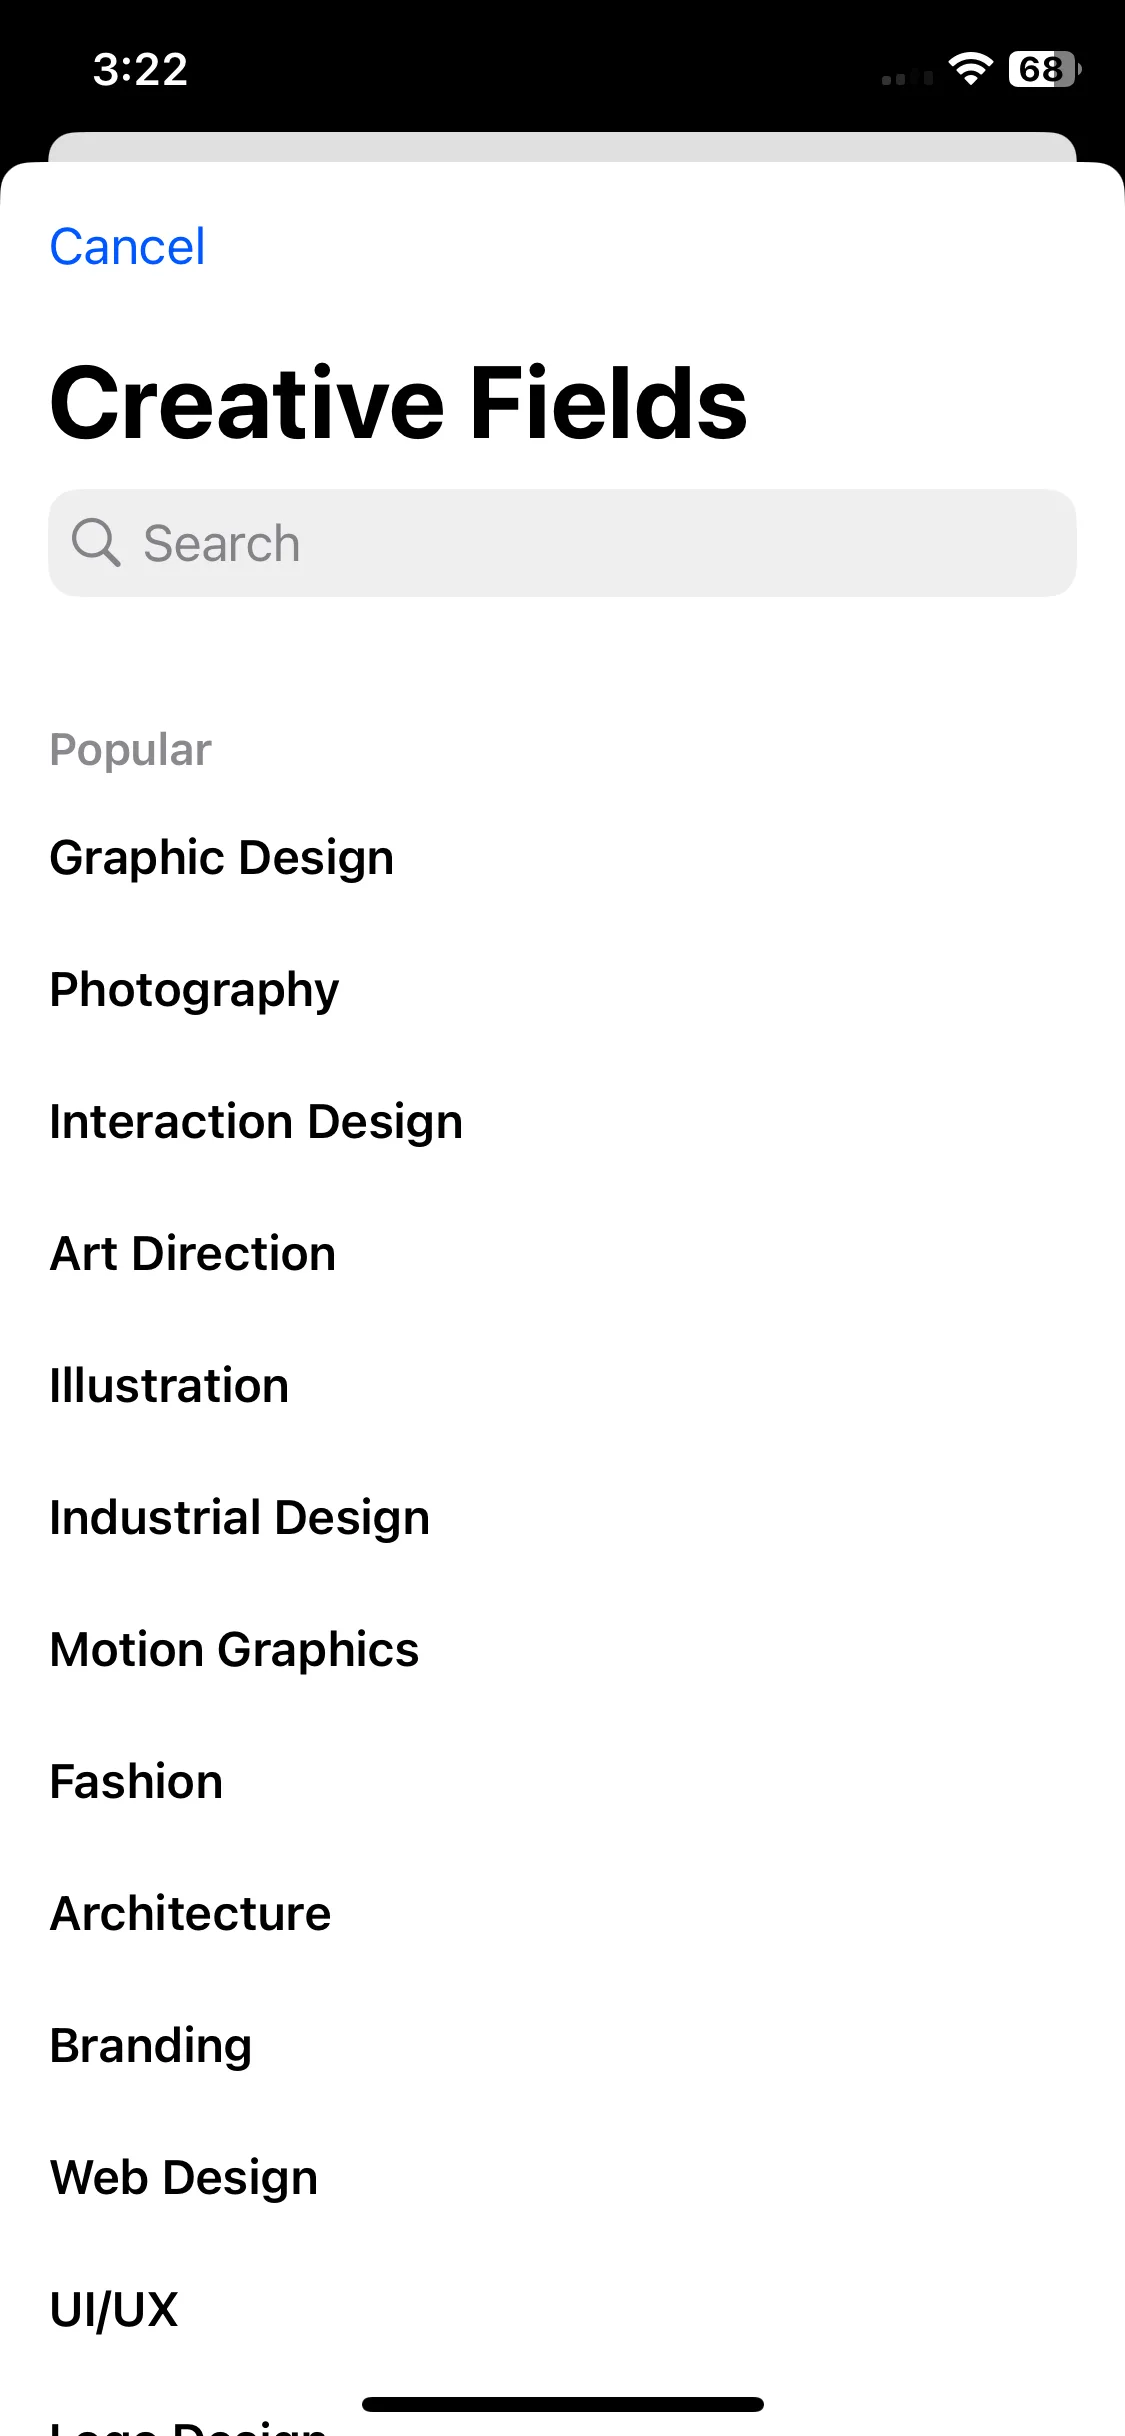Select Branding field
The width and height of the screenshot is (1125, 2436).
pos(562,2046)
